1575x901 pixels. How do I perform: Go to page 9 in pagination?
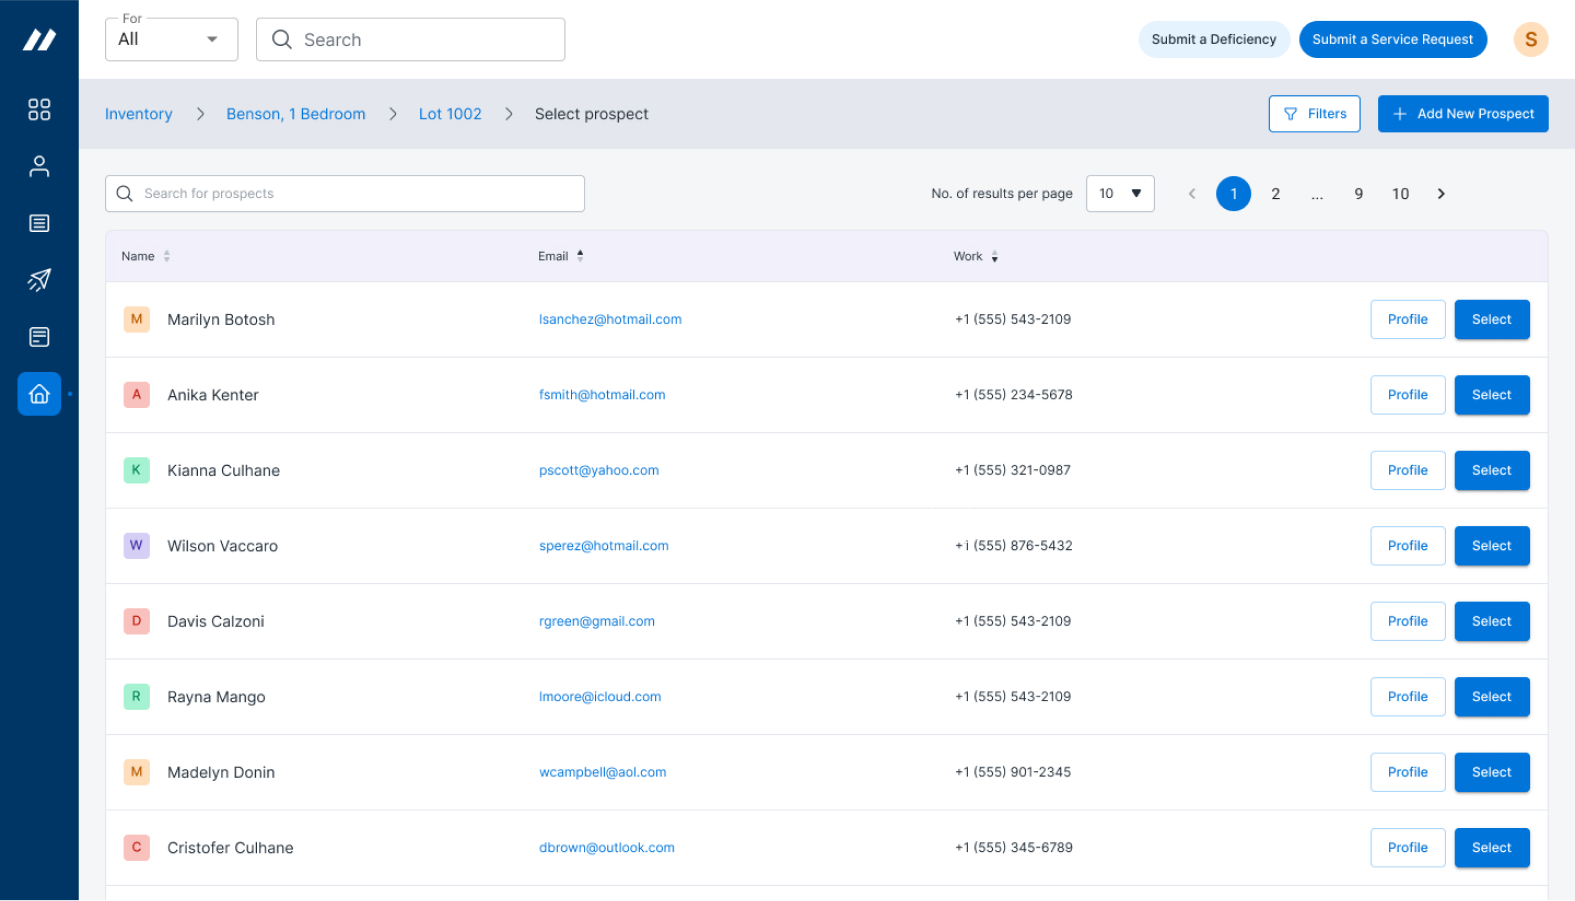point(1358,194)
